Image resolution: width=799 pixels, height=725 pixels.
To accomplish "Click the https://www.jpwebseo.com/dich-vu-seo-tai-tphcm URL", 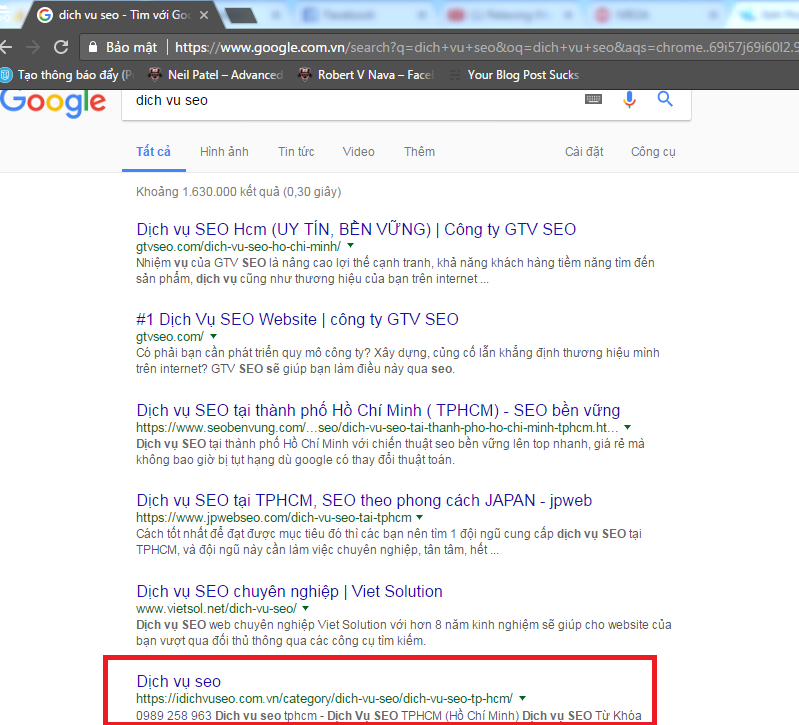I will (x=274, y=518).
